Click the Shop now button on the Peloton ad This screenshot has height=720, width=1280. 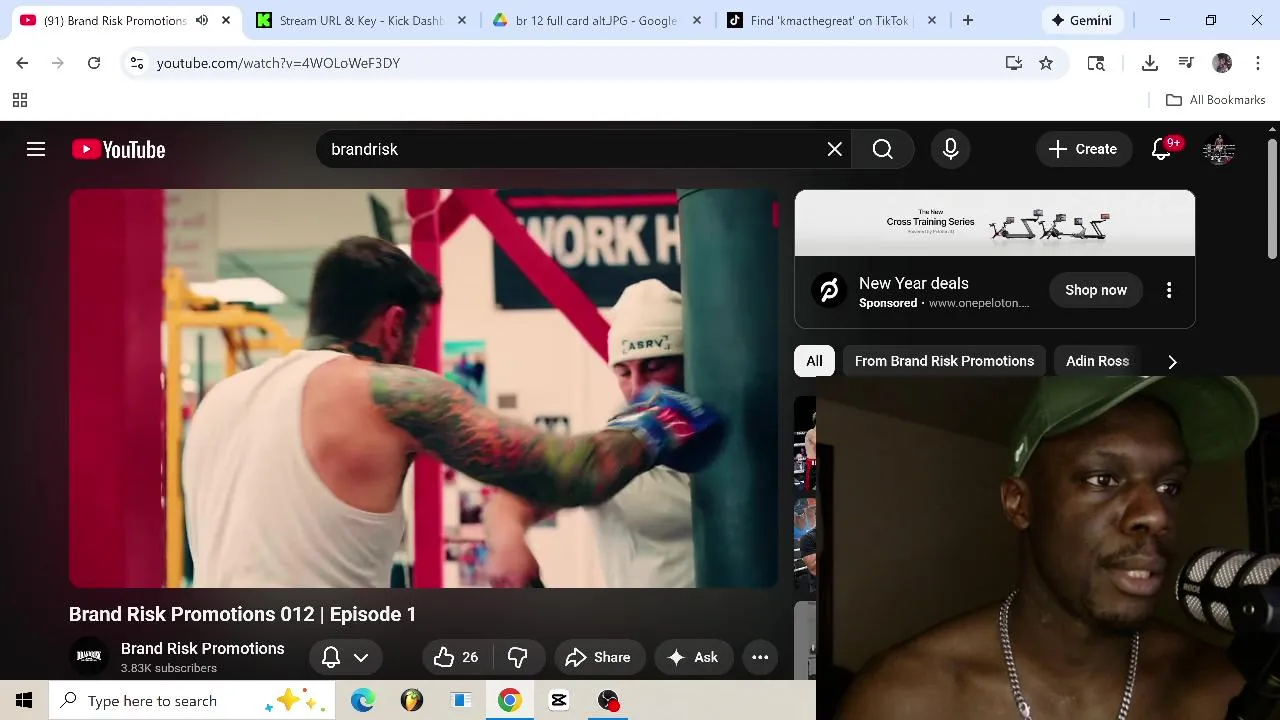pos(1096,290)
